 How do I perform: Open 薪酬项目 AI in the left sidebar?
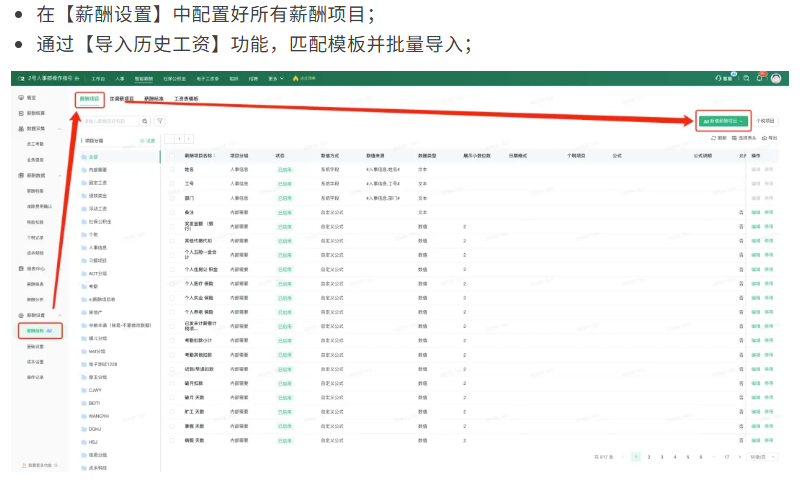40,331
